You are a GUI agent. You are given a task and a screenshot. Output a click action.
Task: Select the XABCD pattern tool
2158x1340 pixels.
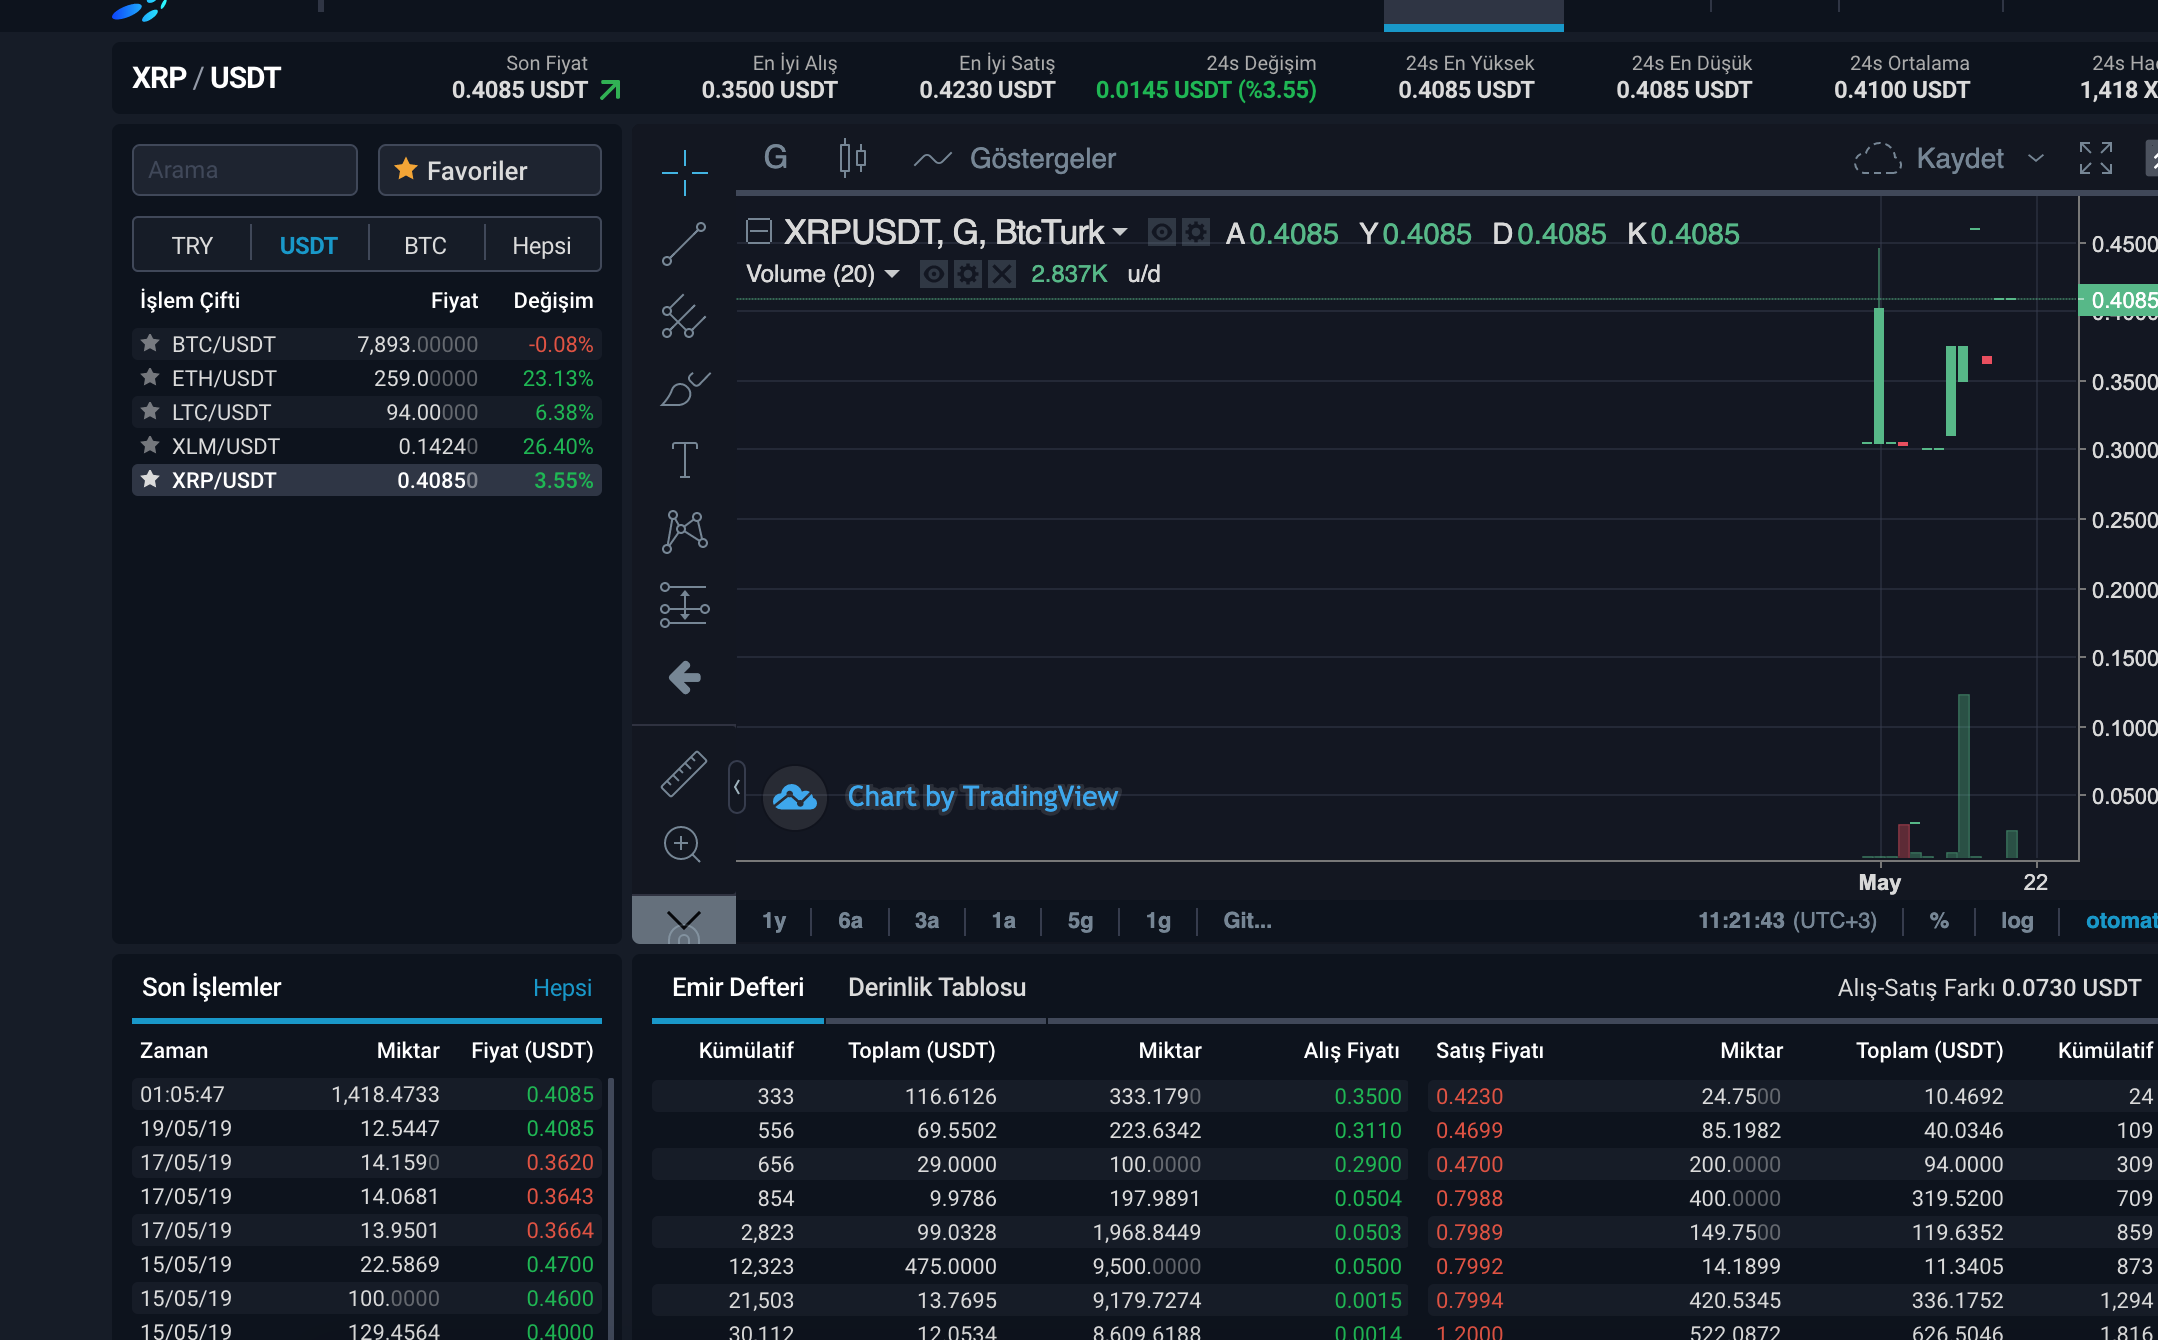click(684, 531)
